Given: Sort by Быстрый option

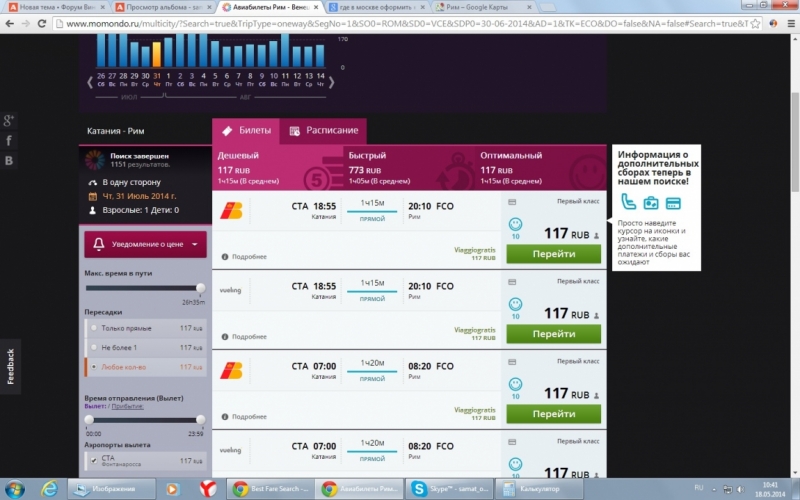Looking at the screenshot, I should [x=409, y=167].
